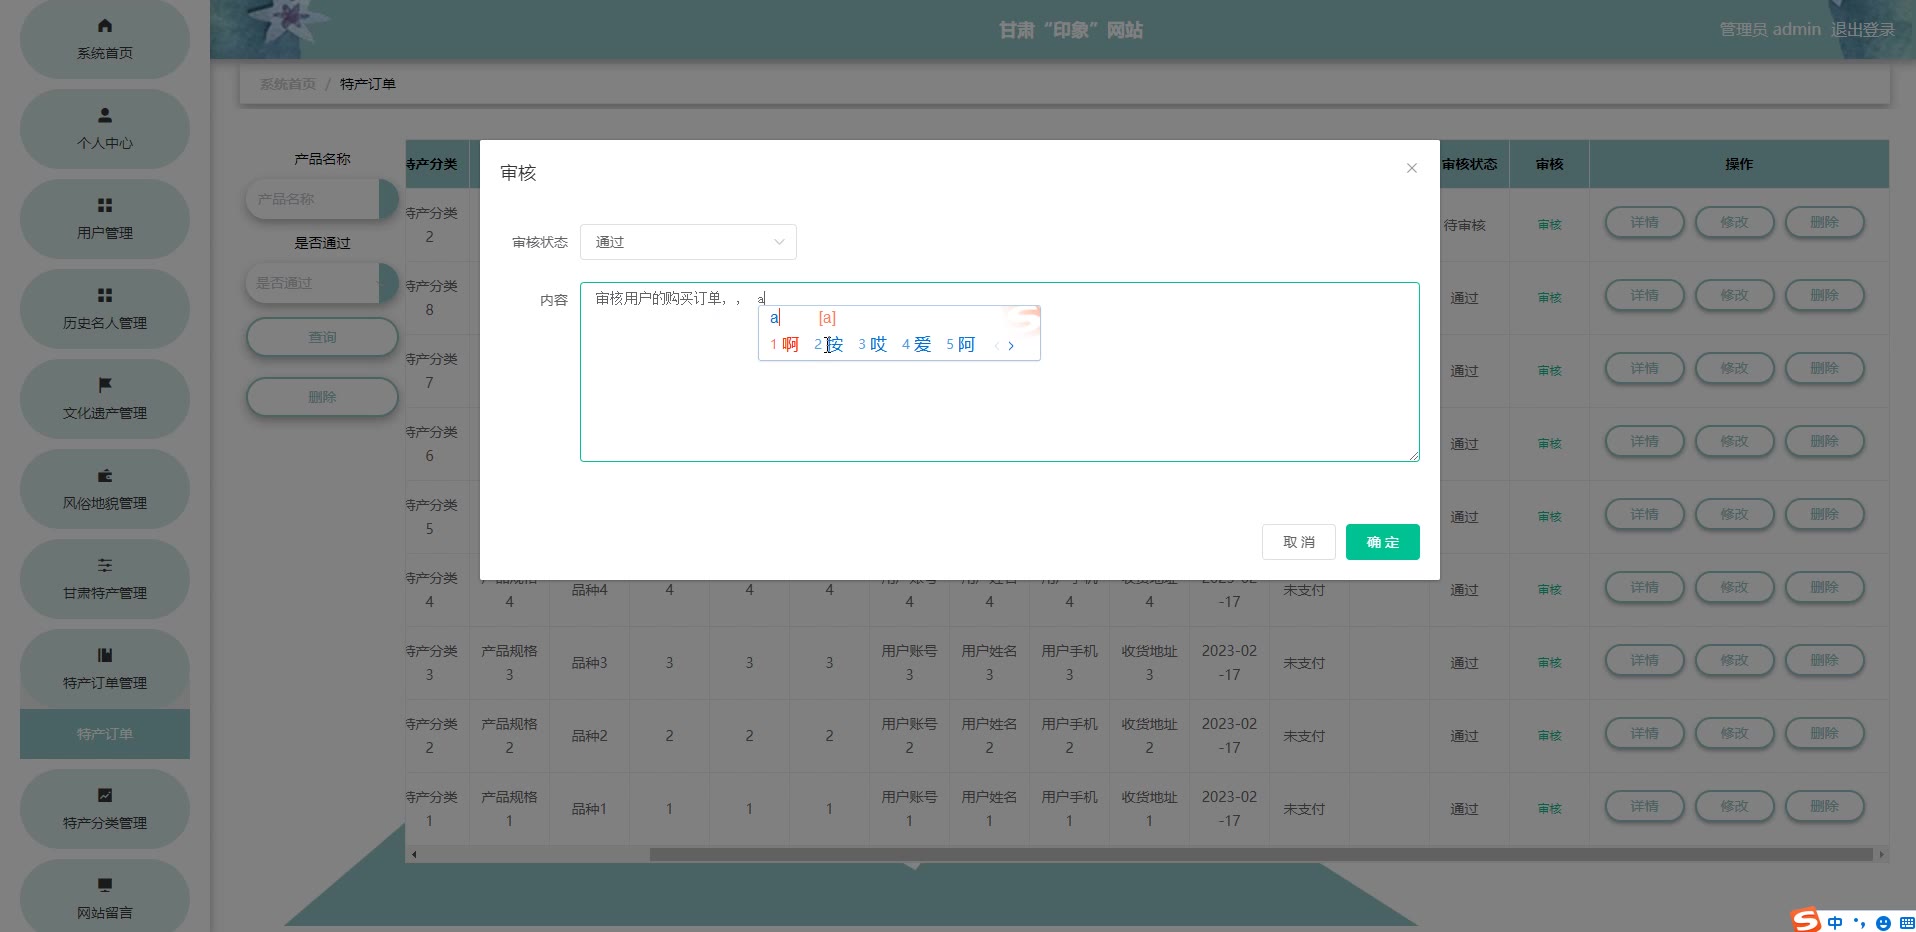This screenshot has width=1916, height=932.
Task: Open the 历史名人管理 sidebar menu
Action: 105,309
